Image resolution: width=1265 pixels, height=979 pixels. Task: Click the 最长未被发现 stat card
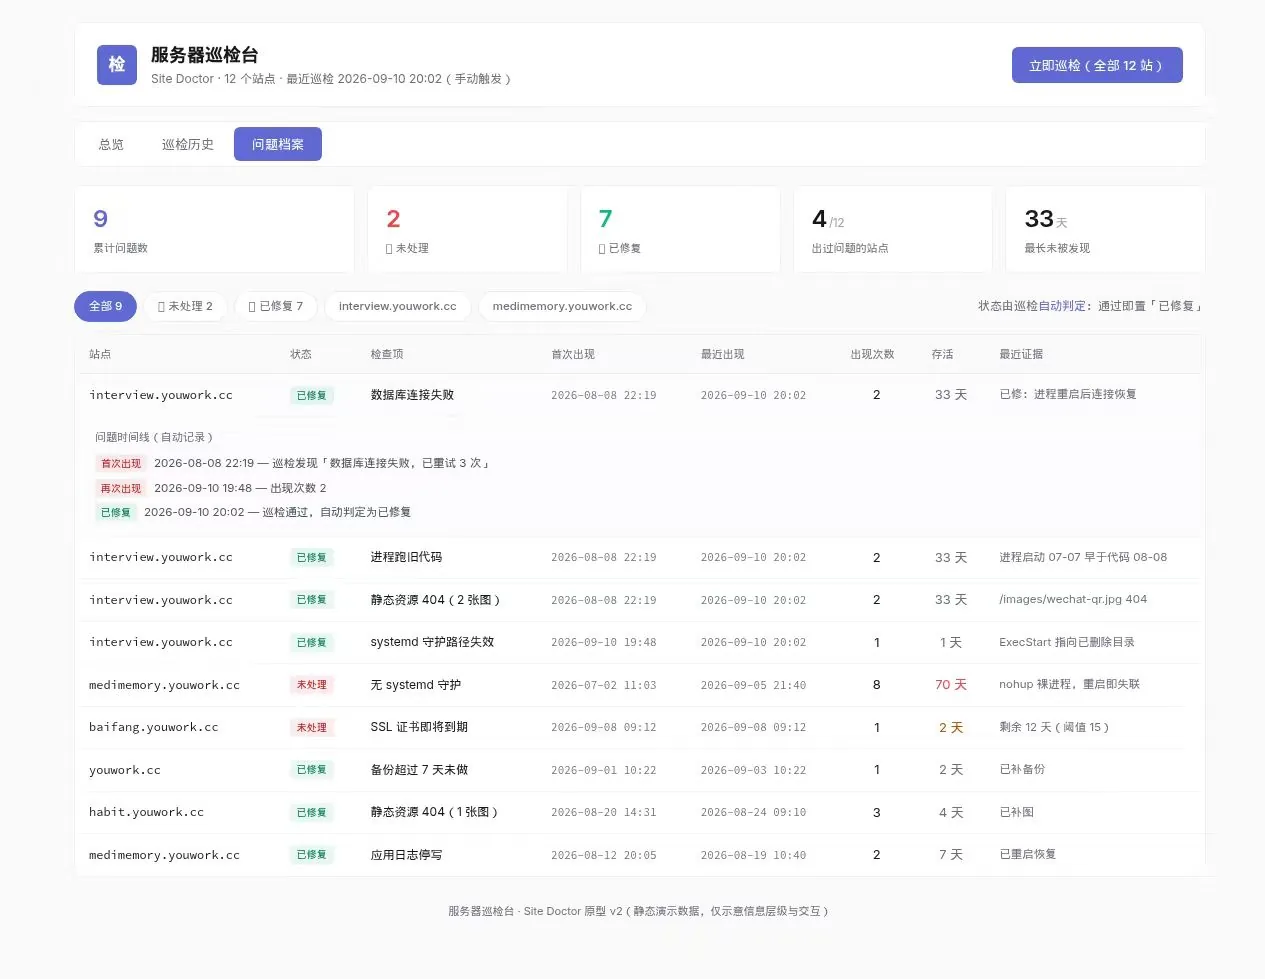pyautogui.click(x=1105, y=229)
